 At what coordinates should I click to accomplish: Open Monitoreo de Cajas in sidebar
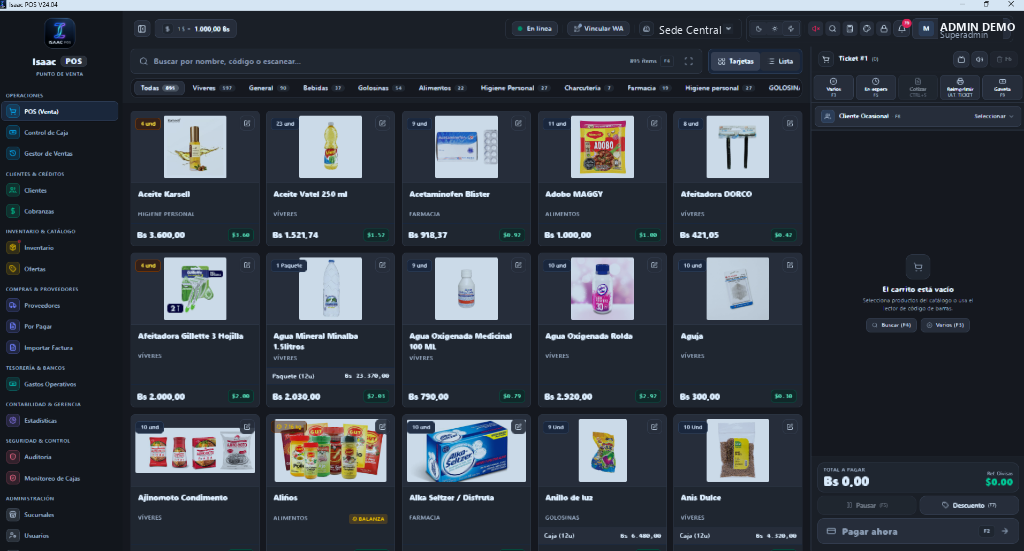59,479
